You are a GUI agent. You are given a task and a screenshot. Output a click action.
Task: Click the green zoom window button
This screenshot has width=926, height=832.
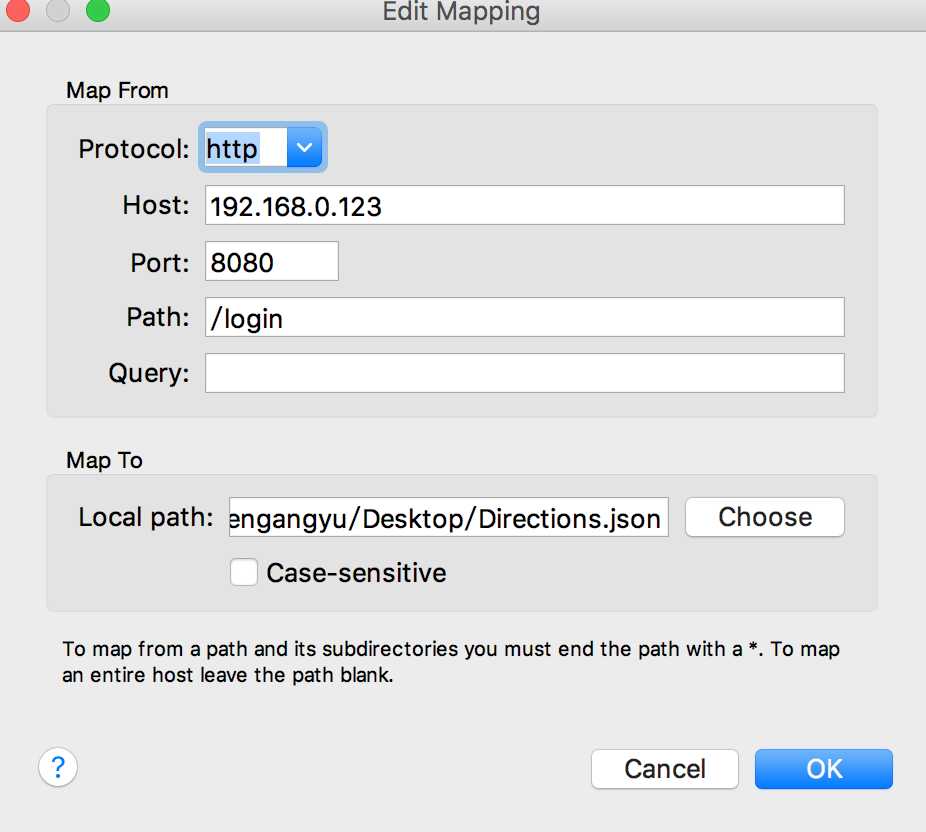[97, 8]
